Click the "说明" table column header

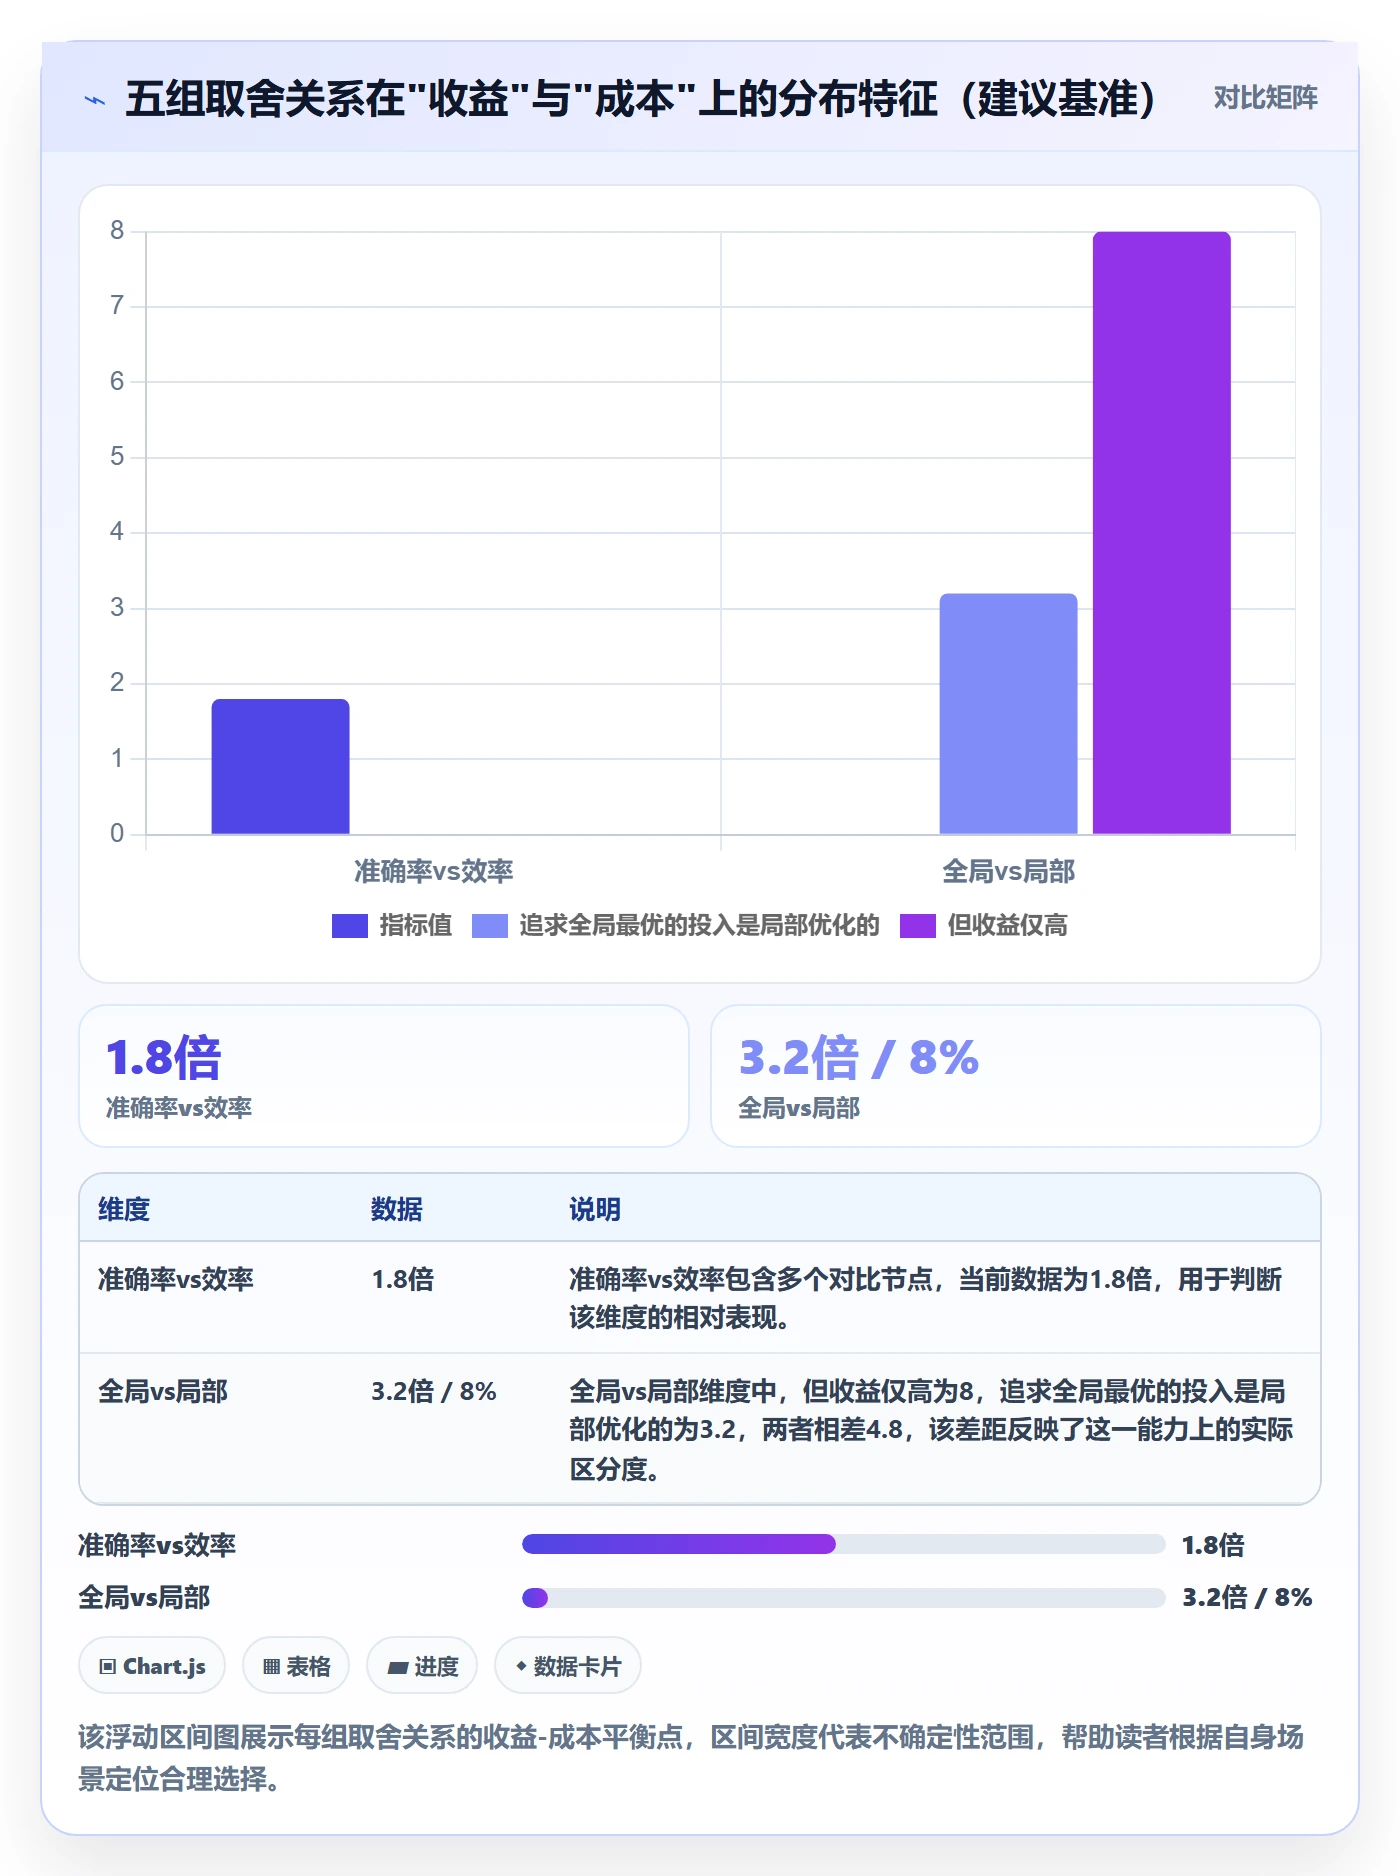coord(595,1209)
